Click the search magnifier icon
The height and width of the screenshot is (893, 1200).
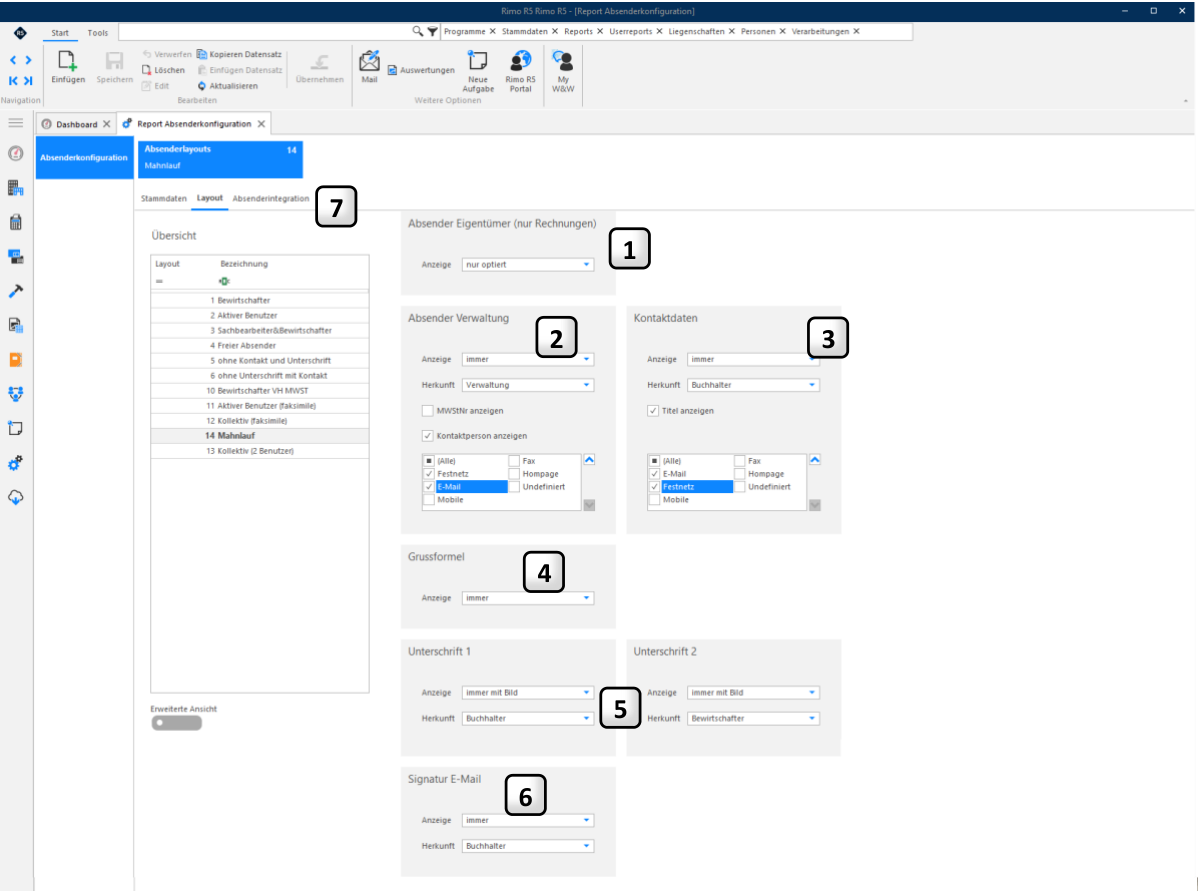pos(418,31)
